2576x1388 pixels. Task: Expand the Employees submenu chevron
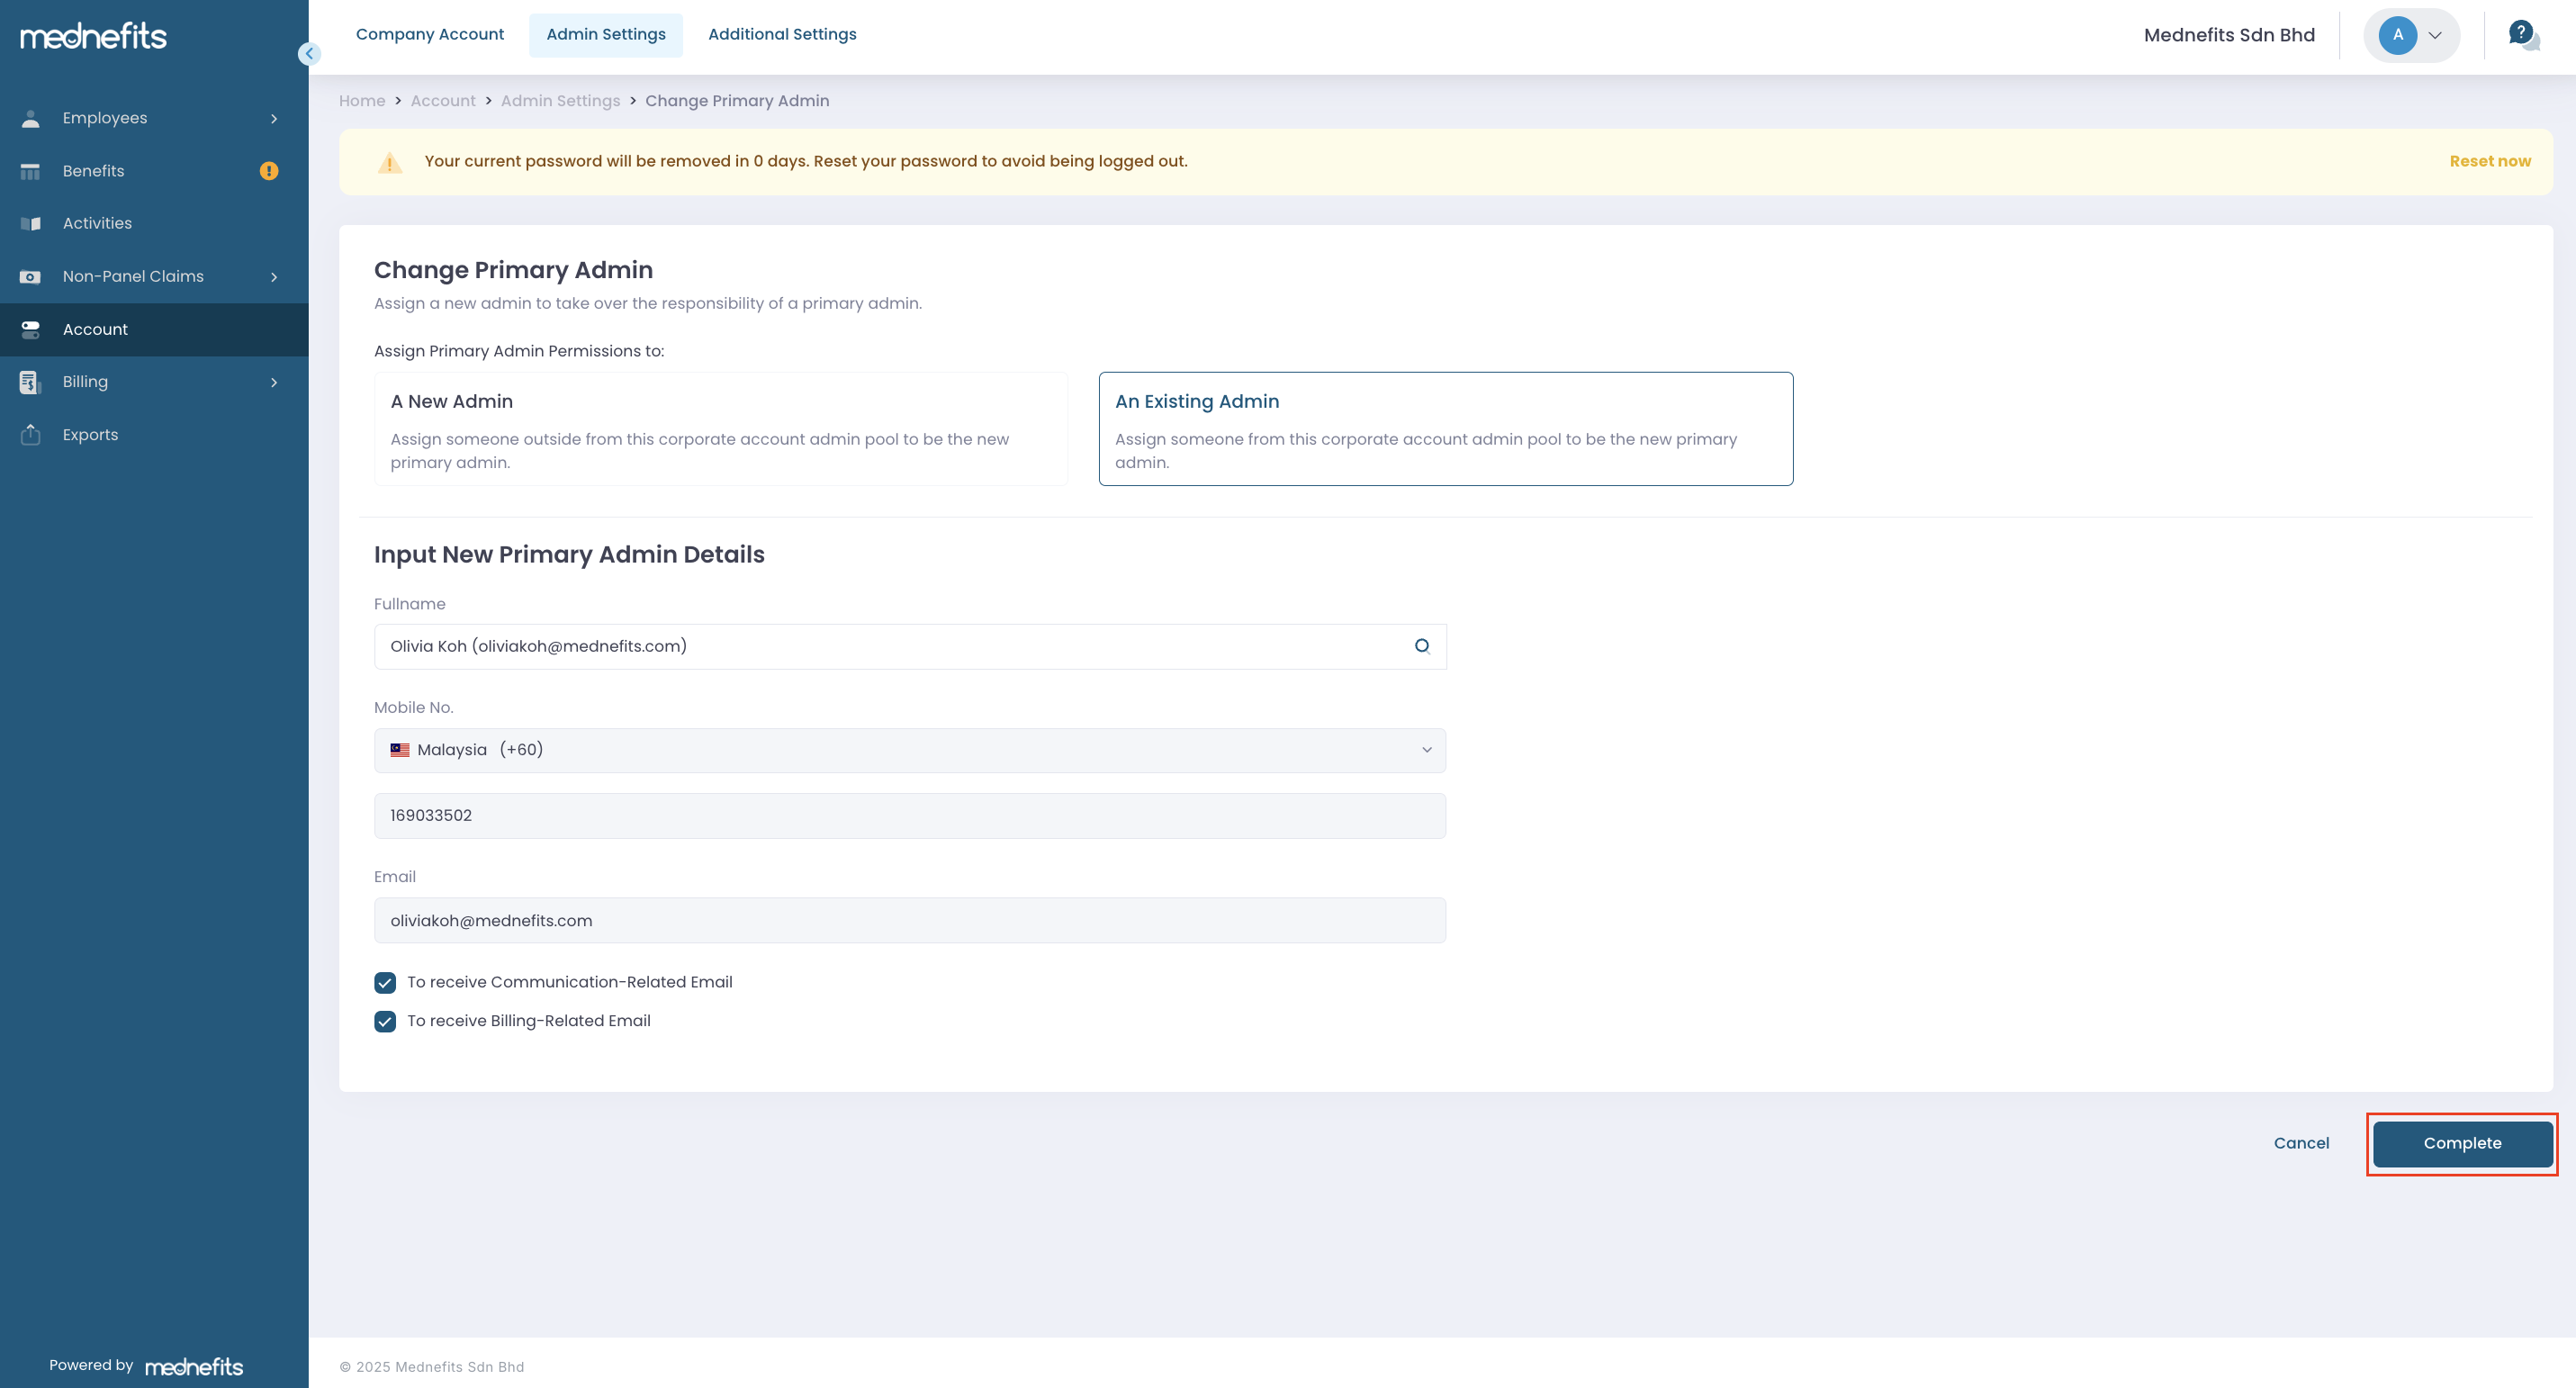point(274,118)
